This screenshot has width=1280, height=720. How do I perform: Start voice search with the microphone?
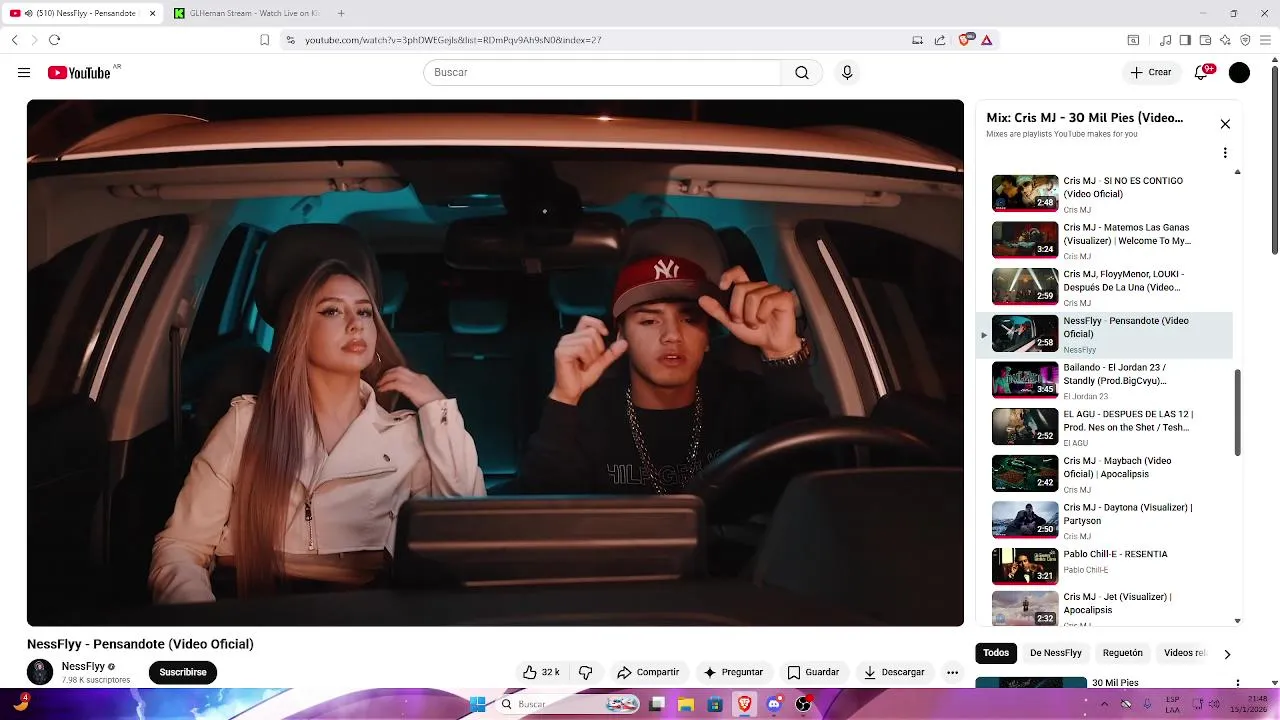847,73
